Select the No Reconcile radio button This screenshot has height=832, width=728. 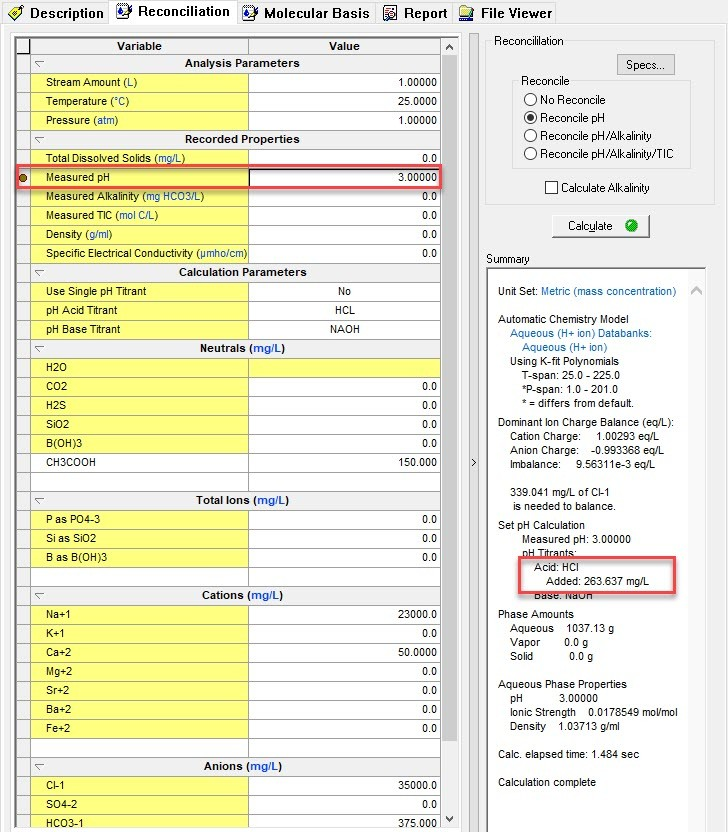(x=530, y=100)
